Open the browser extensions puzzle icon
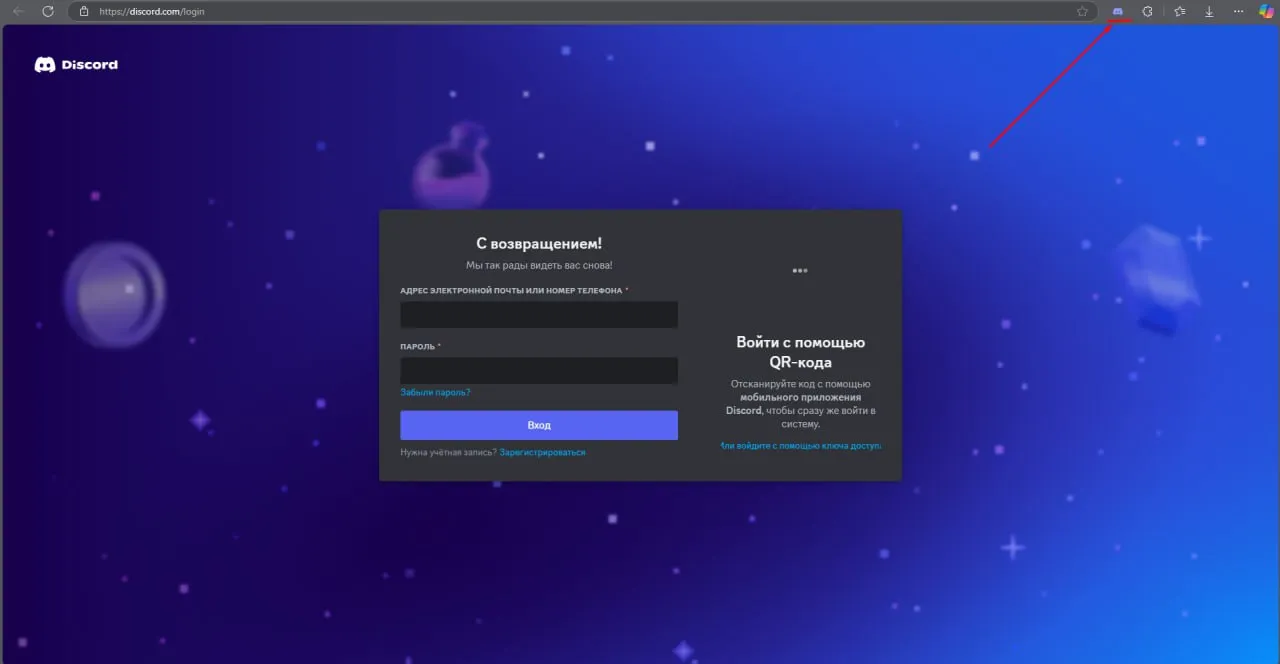 pyautogui.click(x=1148, y=12)
